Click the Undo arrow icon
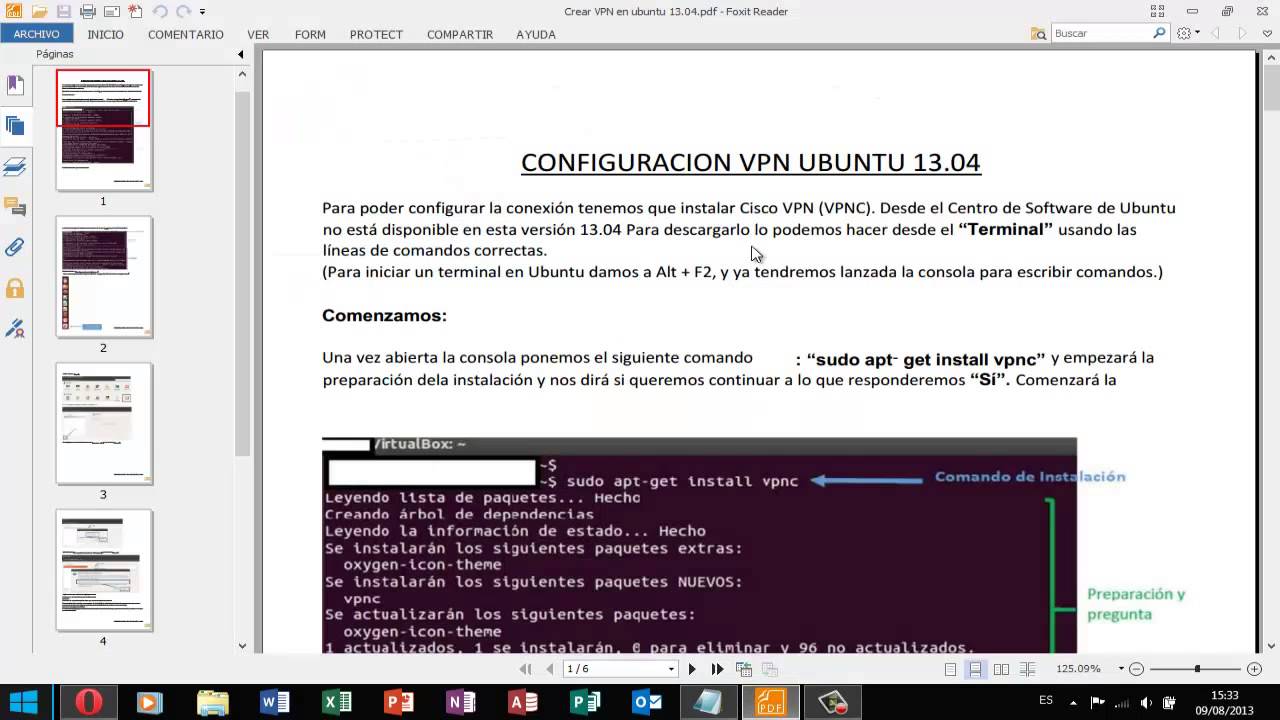Viewport: 1280px width, 720px height. coord(159,12)
